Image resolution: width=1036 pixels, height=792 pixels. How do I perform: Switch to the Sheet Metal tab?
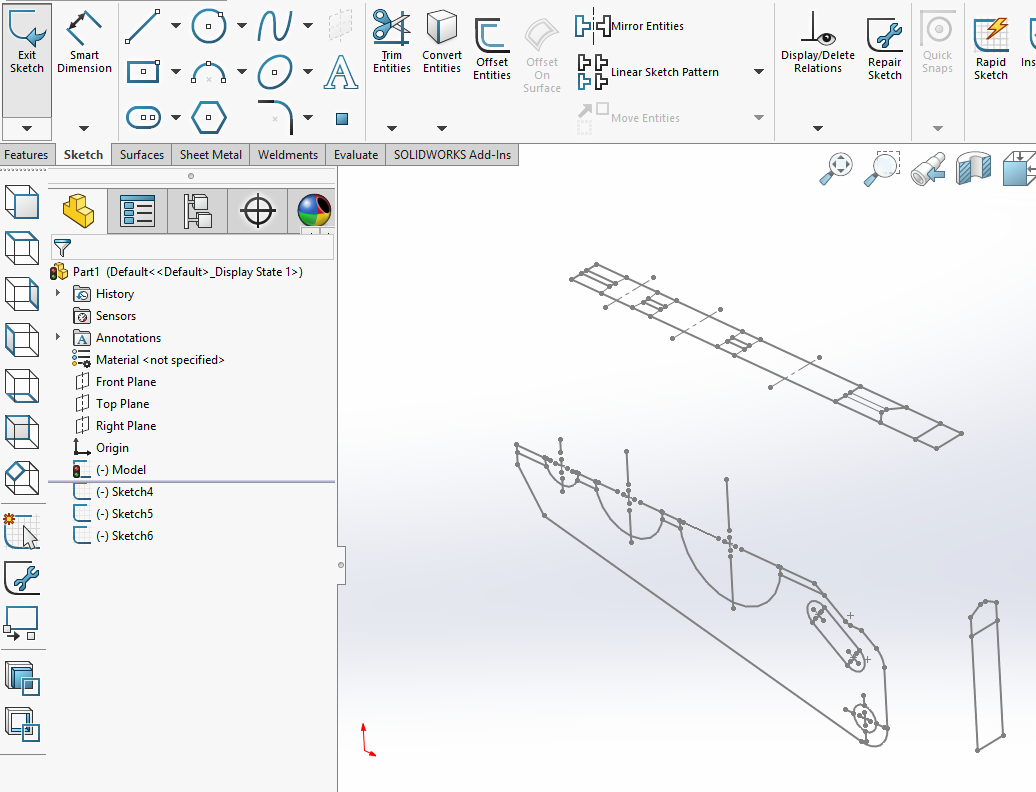tap(211, 155)
